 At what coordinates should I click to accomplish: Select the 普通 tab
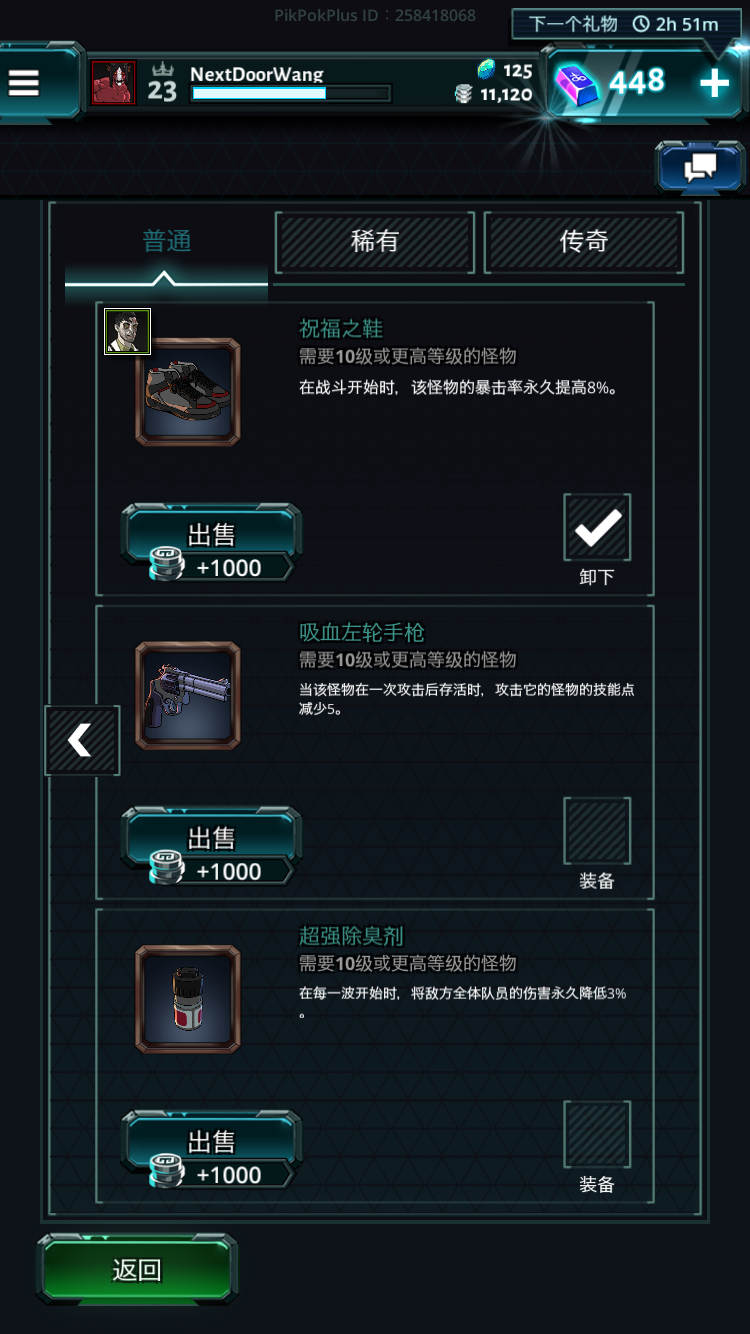tap(167, 242)
